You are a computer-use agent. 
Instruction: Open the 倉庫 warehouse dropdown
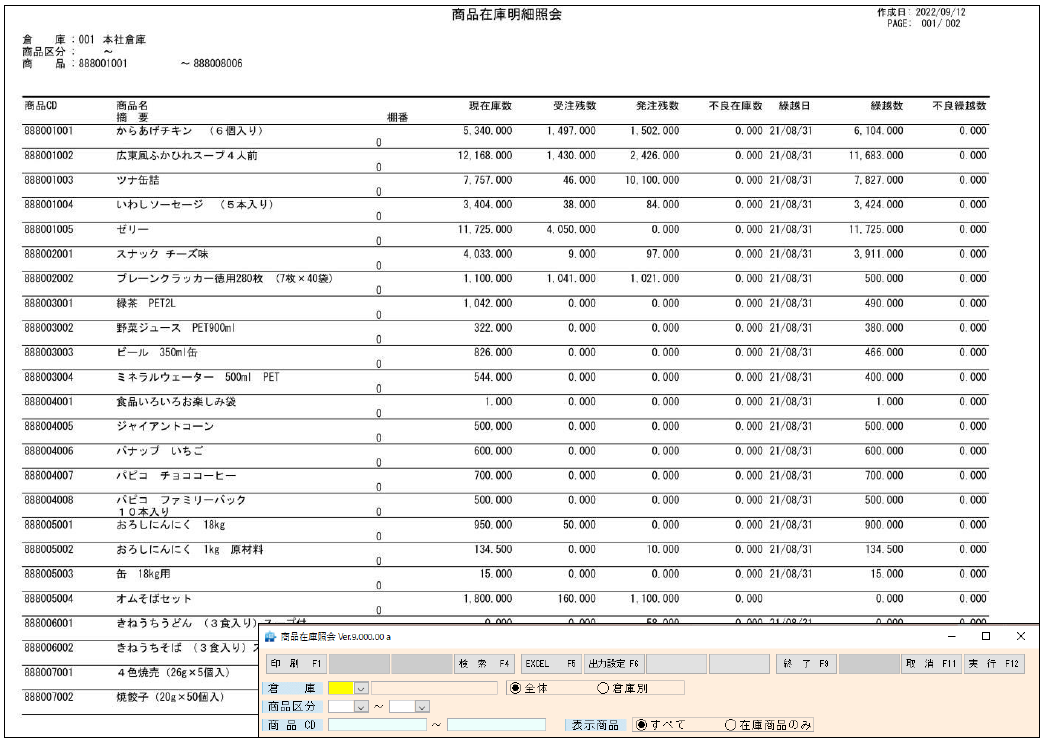tap(359, 688)
